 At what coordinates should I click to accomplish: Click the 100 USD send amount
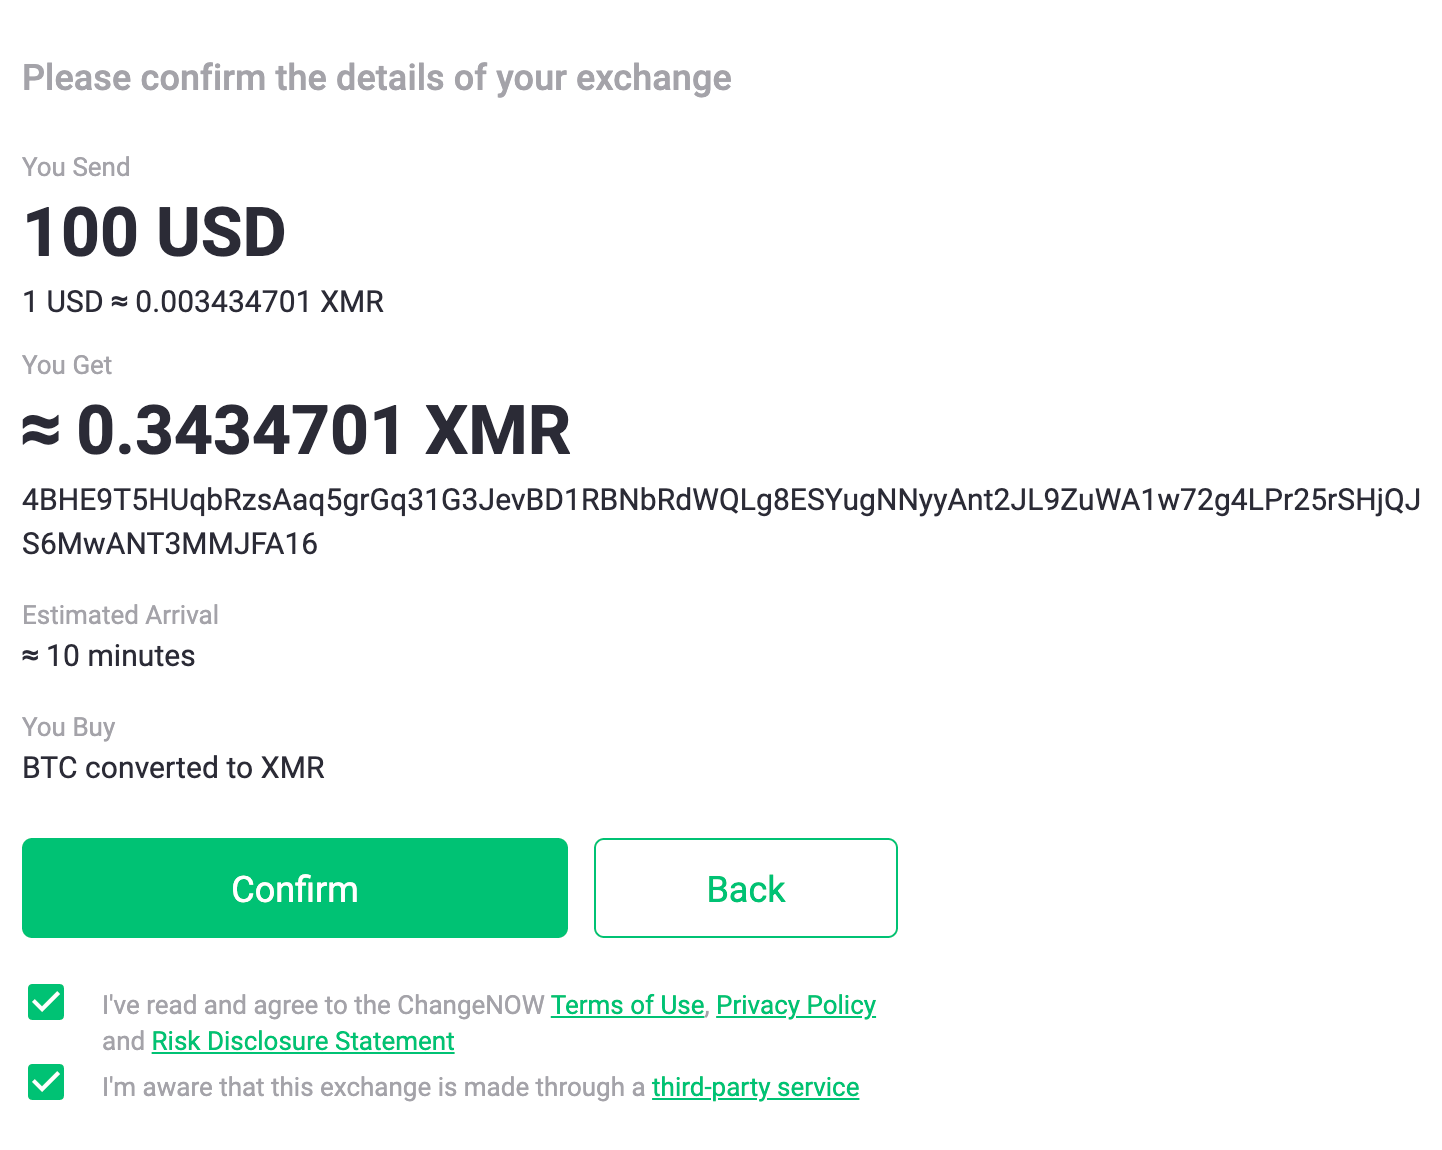[154, 232]
